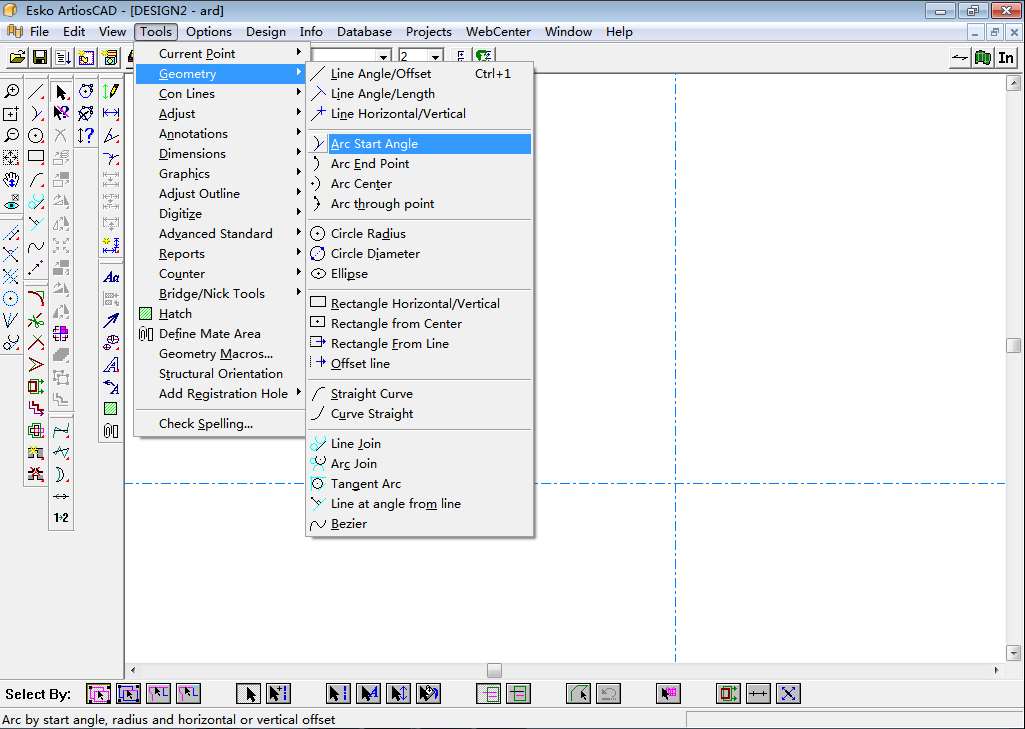Choose Circle Radius from Geometry submenu
This screenshot has width=1025, height=729.
tap(368, 234)
